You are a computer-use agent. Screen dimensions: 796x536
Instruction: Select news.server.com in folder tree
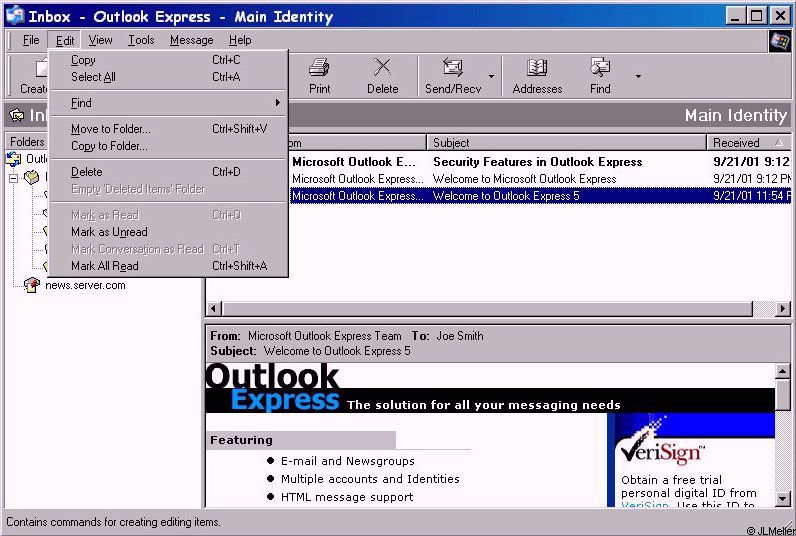point(85,285)
